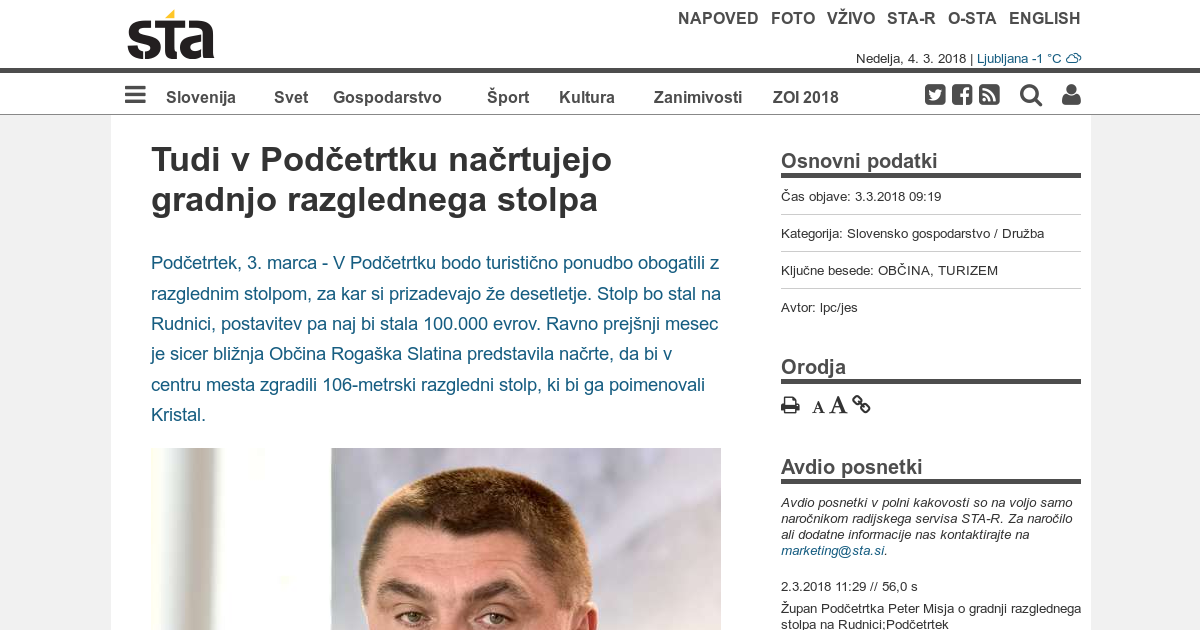1200x630 pixels.
Task: Open STA Facebook page icon
Action: click(962, 95)
